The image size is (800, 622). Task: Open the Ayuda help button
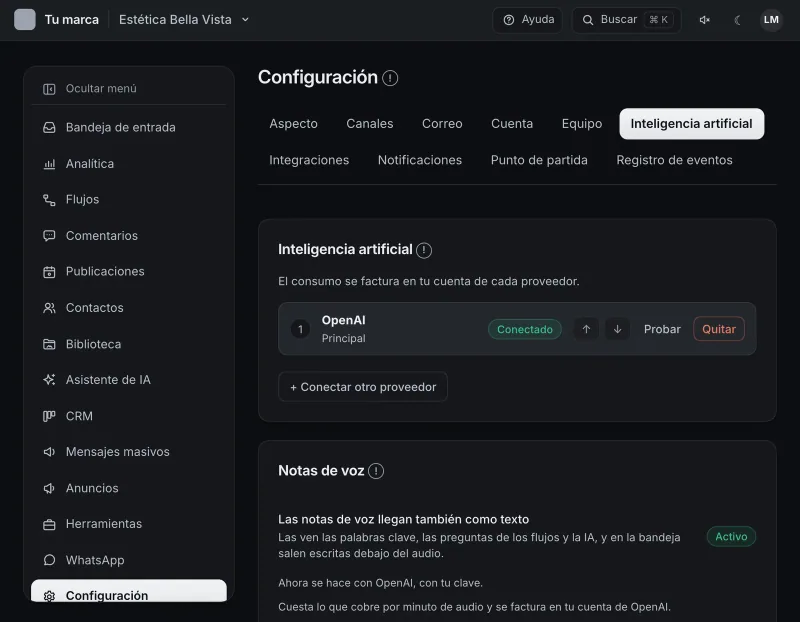pyautogui.click(x=528, y=20)
